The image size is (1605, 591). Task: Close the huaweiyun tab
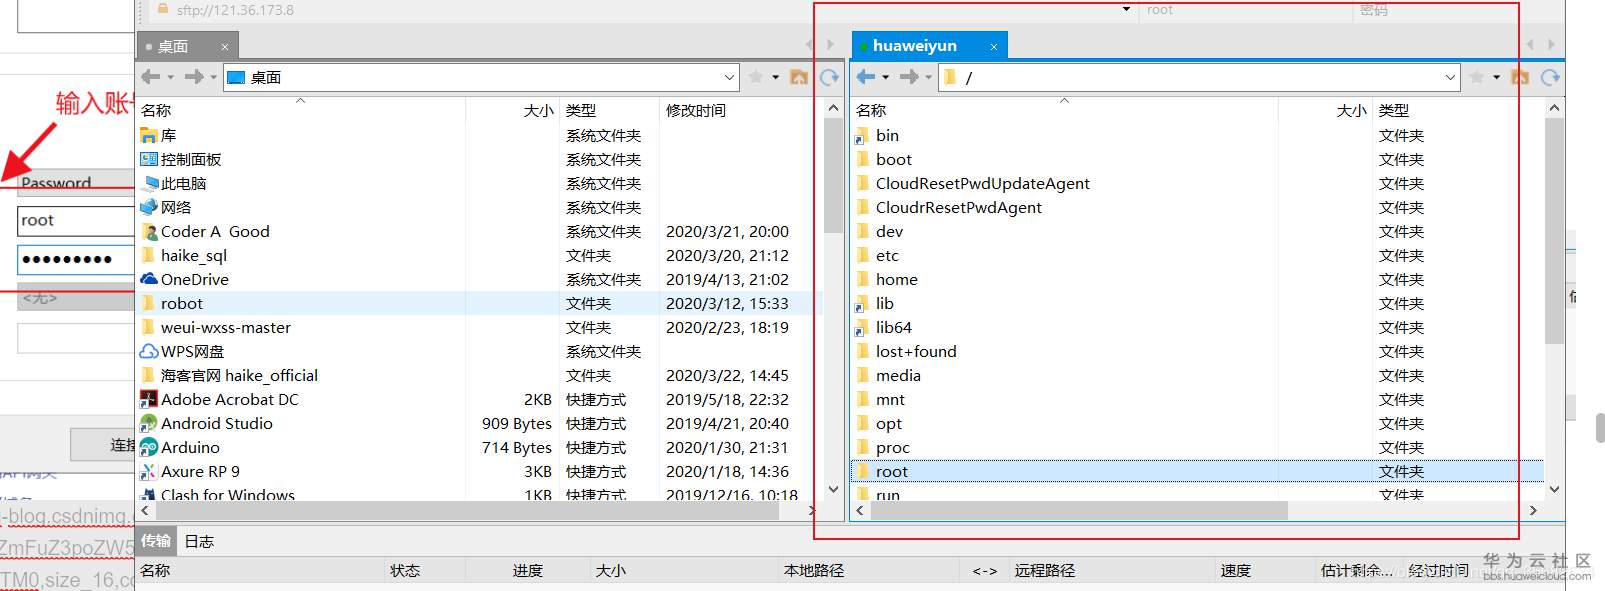(x=994, y=47)
